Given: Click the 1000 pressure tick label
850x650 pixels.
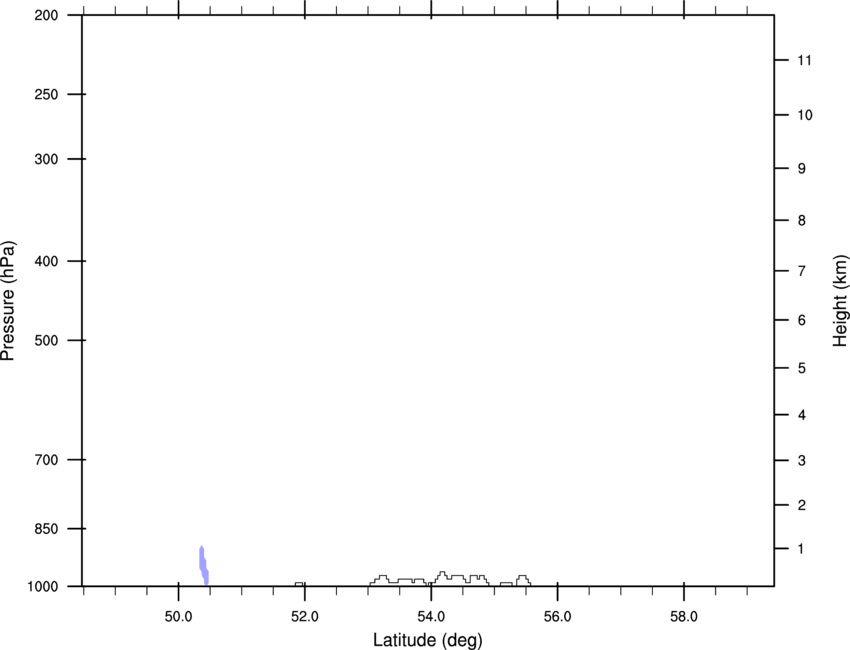Looking at the screenshot, I should pyautogui.click(x=43, y=587).
